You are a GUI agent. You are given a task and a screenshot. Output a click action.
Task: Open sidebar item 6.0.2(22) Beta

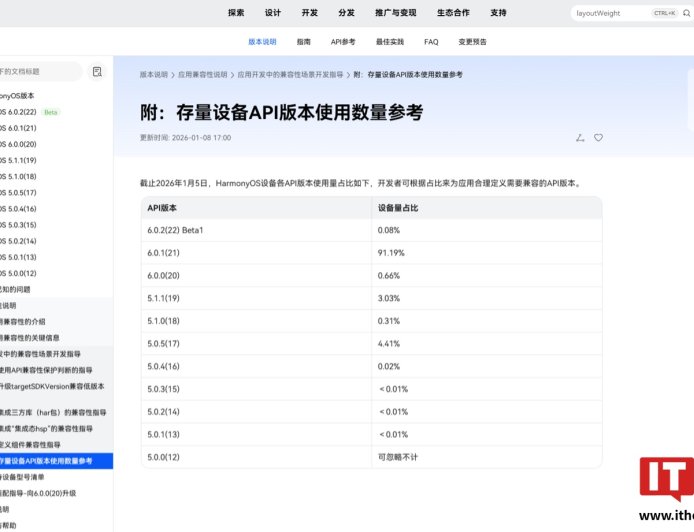click(x=30, y=112)
